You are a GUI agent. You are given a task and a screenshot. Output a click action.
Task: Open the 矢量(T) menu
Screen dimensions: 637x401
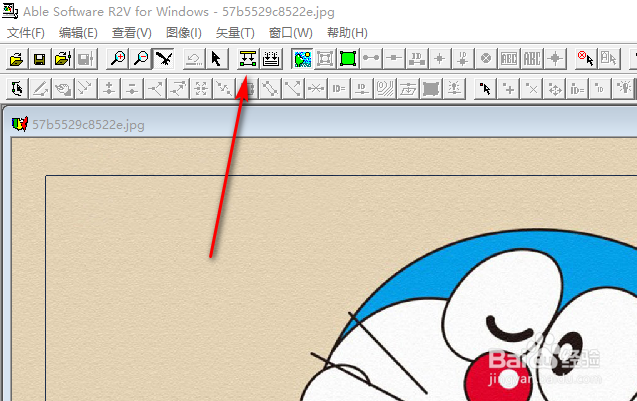coord(235,33)
